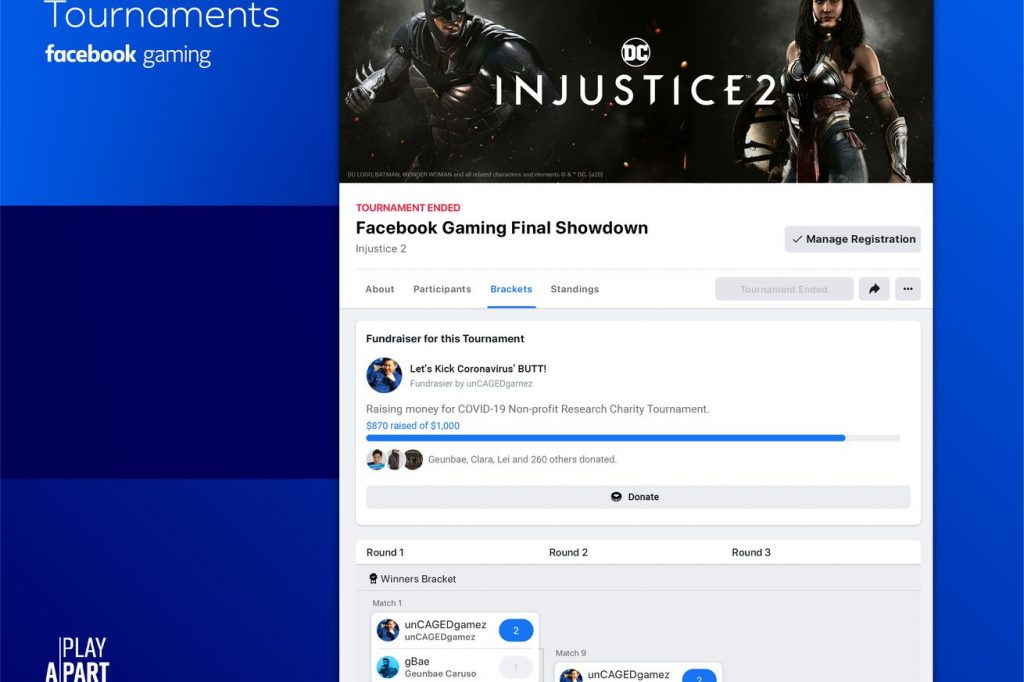Screen dimensions: 1024x682
Task: Click the first donor avatar
Action: pos(376,459)
